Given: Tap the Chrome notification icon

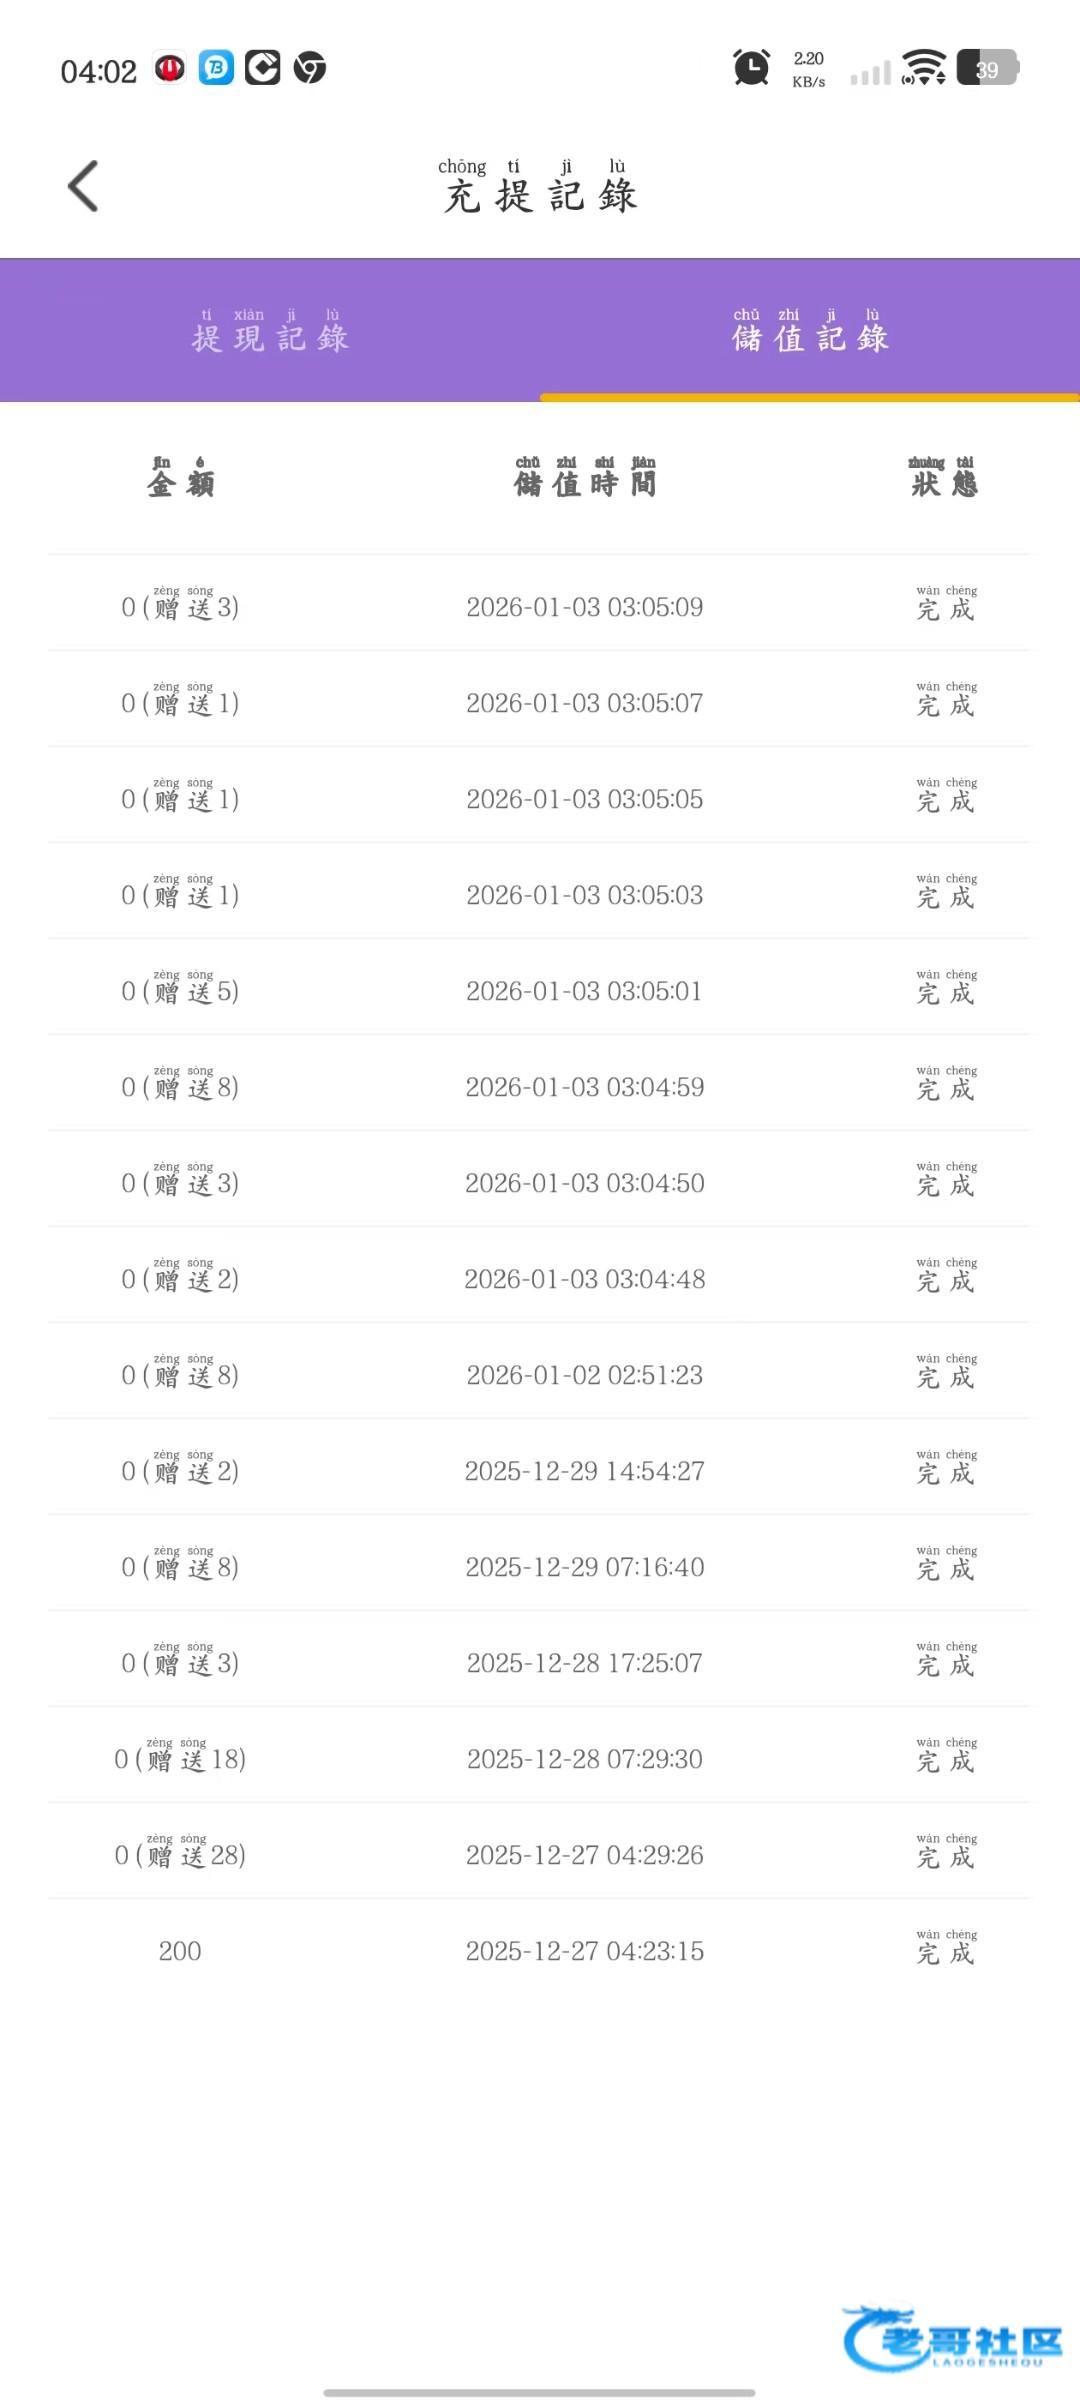Looking at the screenshot, I should pyautogui.click(x=310, y=68).
